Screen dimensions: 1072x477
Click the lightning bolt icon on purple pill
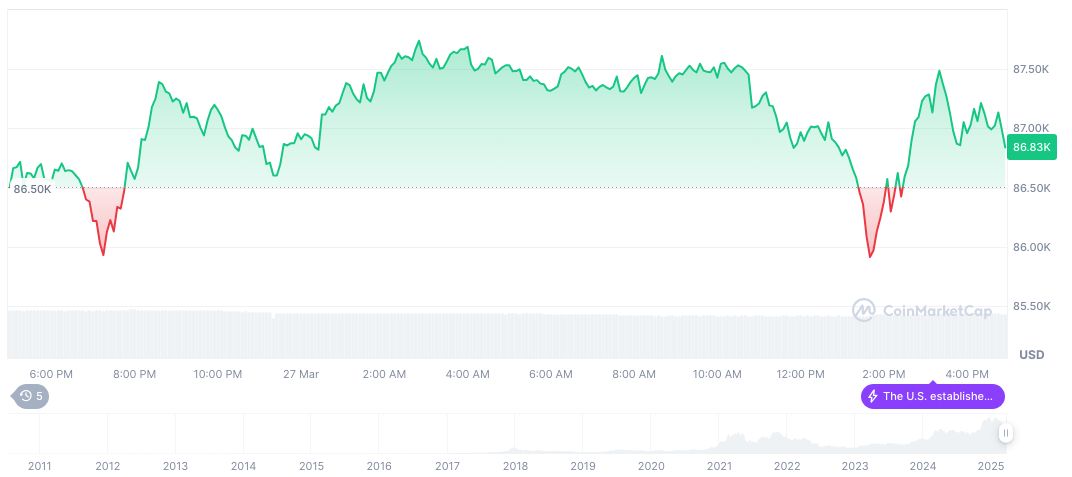pos(873,396)
